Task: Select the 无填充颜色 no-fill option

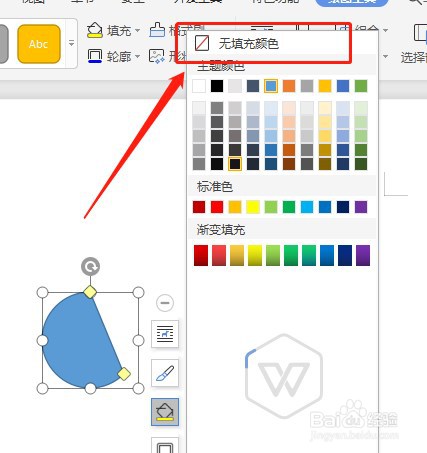Action: coord(282,44)
